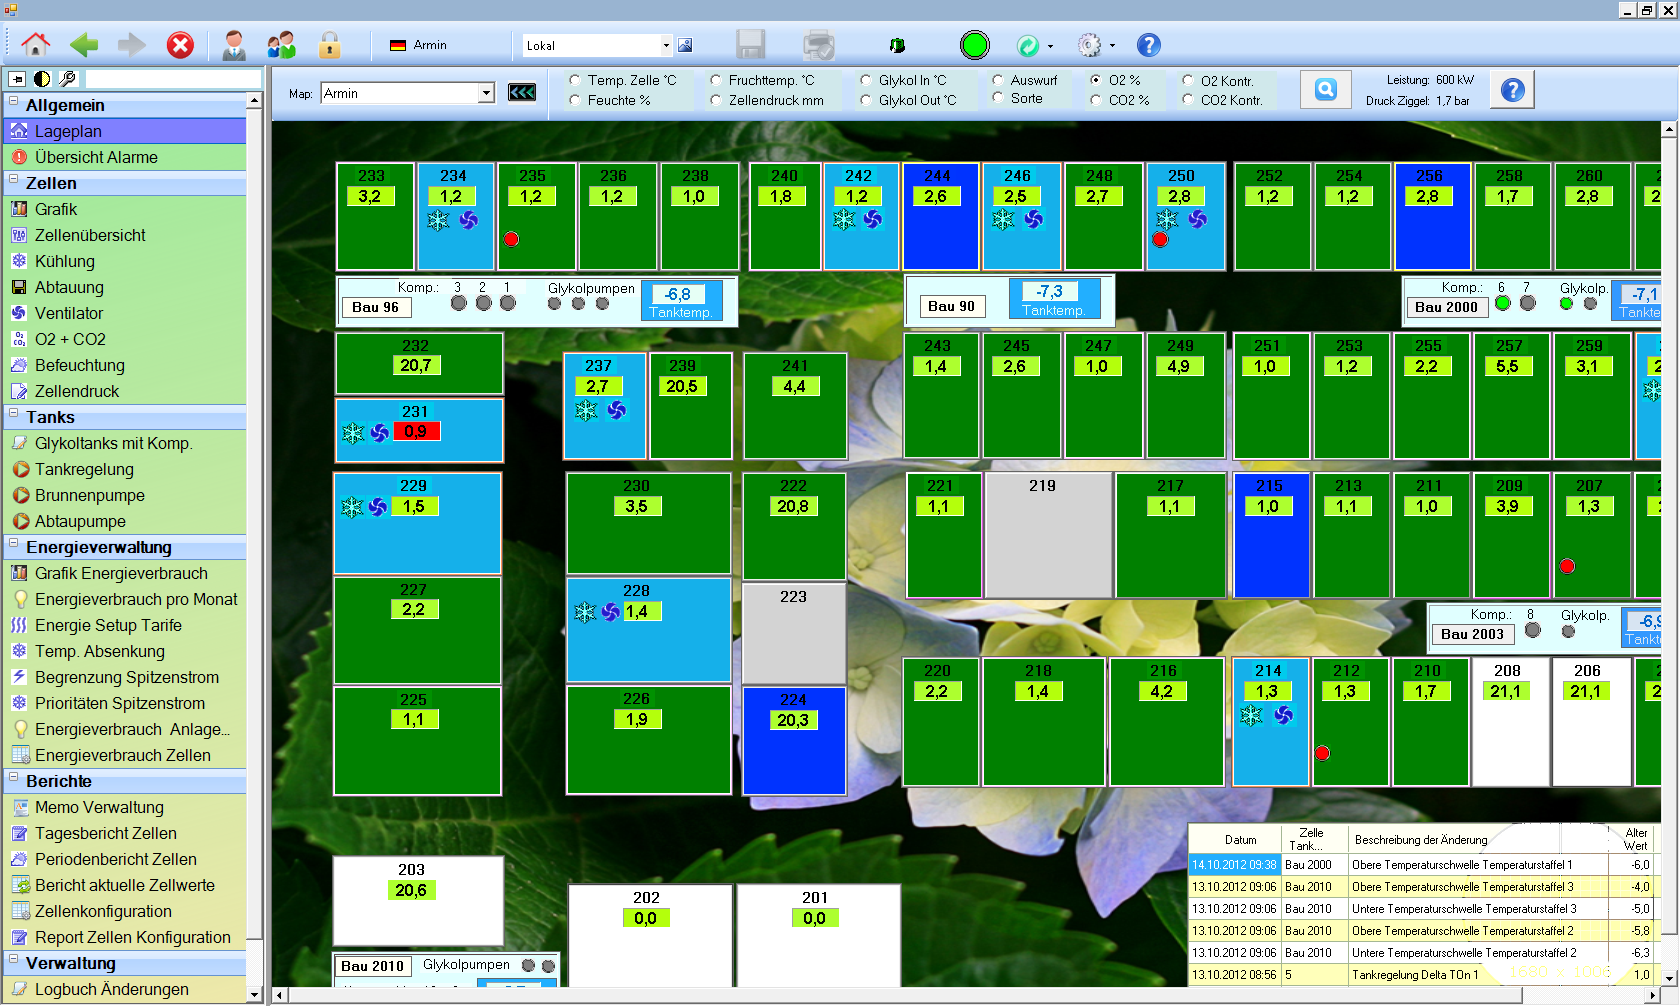Click the collapse arrows button beside Map
Image resolution: width=1680 pixels, height=1006 pixels.
(x=522, y=93)
